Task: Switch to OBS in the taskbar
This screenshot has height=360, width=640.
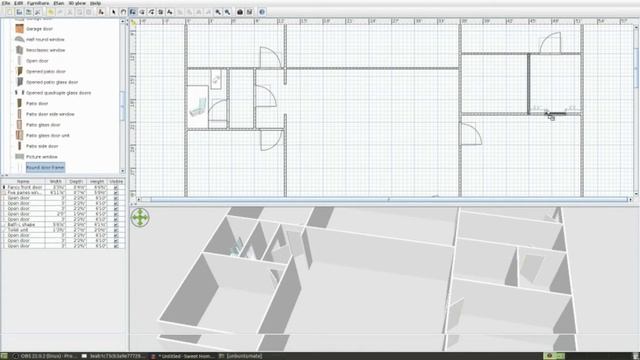Action: (44, 356)
